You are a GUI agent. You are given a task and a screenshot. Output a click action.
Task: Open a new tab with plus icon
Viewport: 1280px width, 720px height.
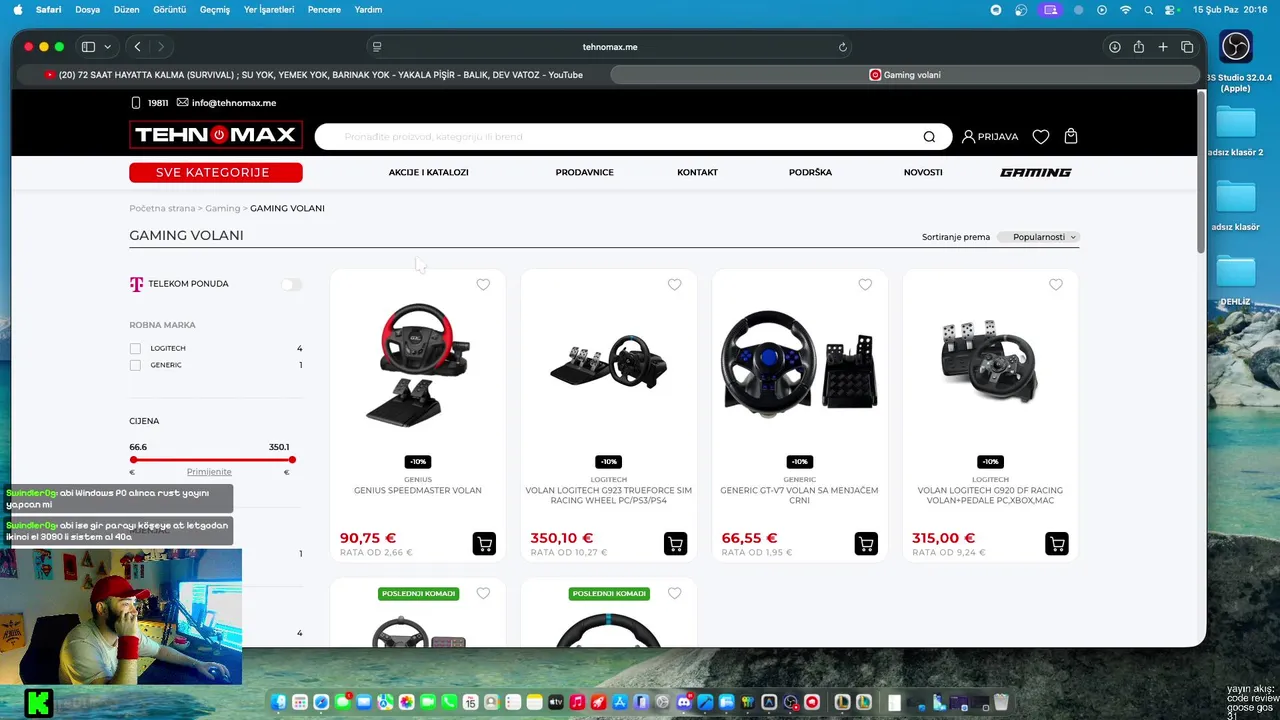[x=1163, y=47]
